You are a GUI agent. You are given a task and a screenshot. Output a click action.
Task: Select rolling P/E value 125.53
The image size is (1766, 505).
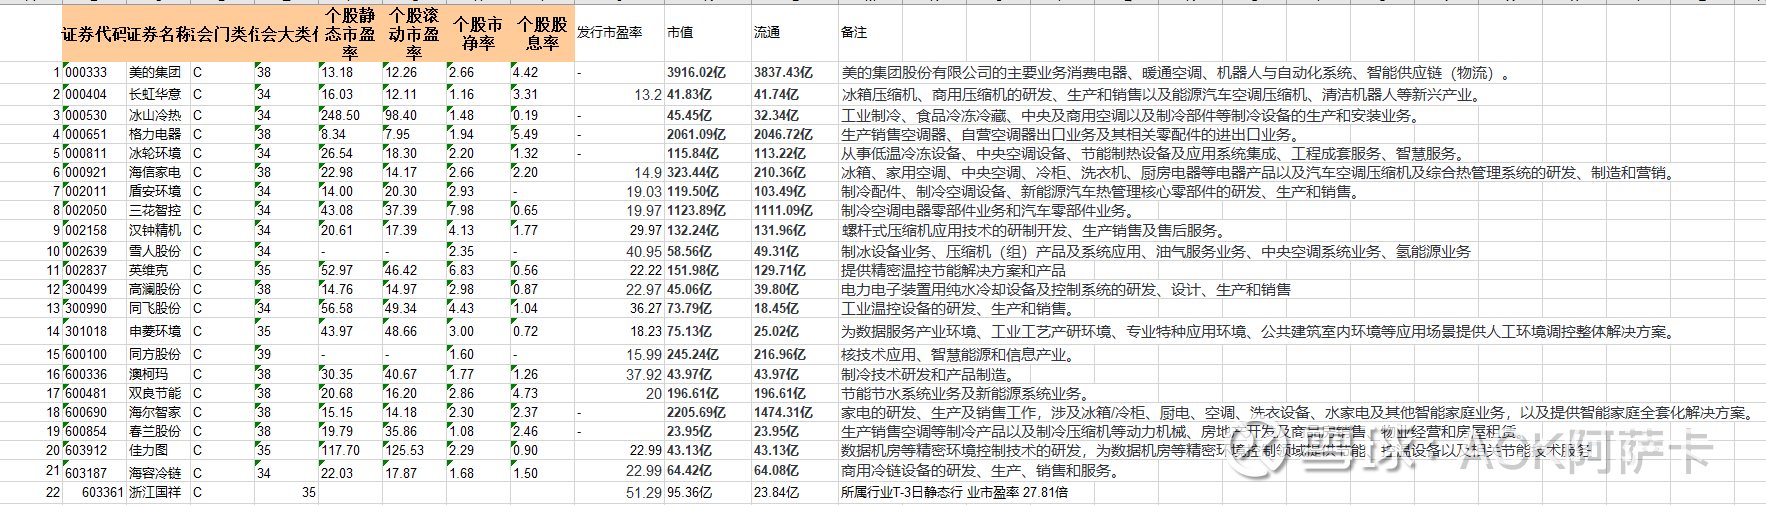click(405, 450)
